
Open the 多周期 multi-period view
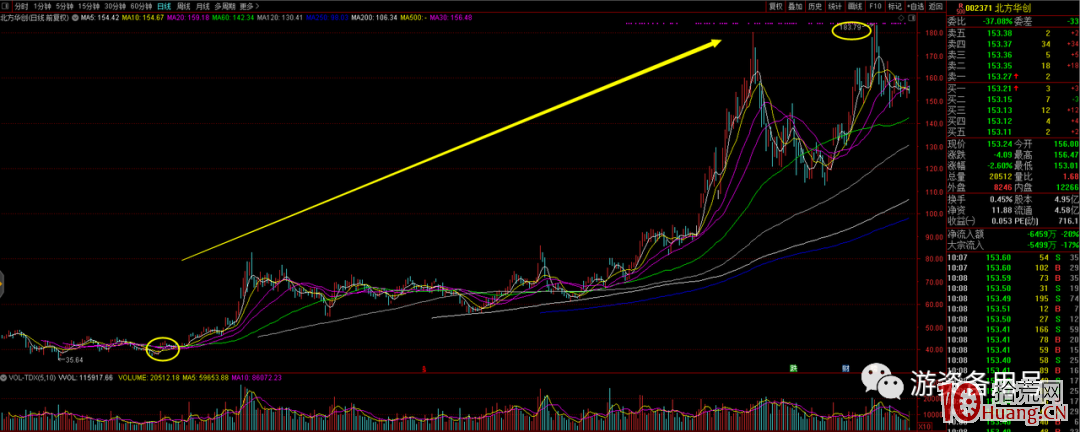point(225,6)
